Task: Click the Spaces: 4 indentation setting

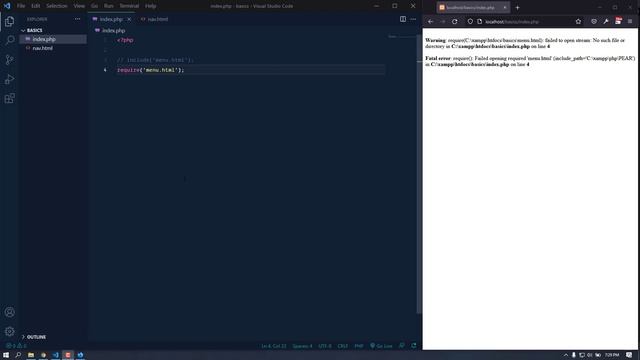Action: pos(302,346)
